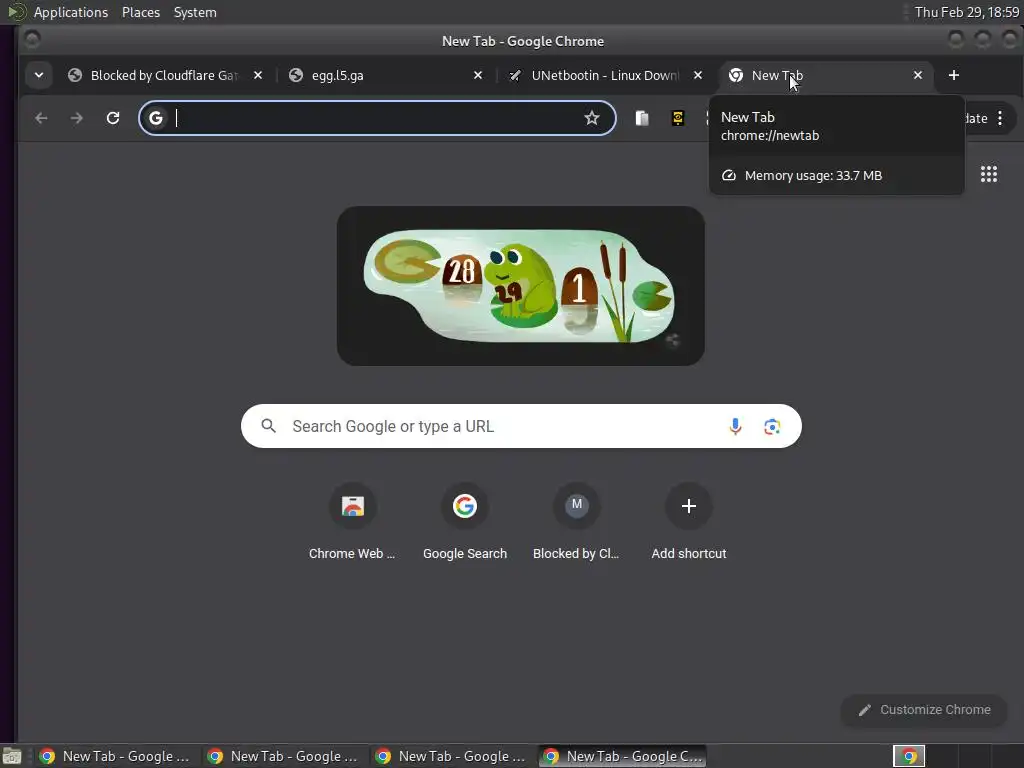This screenshot has height=768, width=1024.
Task: Click the Search Google or type a URL box
Action: pos(521,426)
